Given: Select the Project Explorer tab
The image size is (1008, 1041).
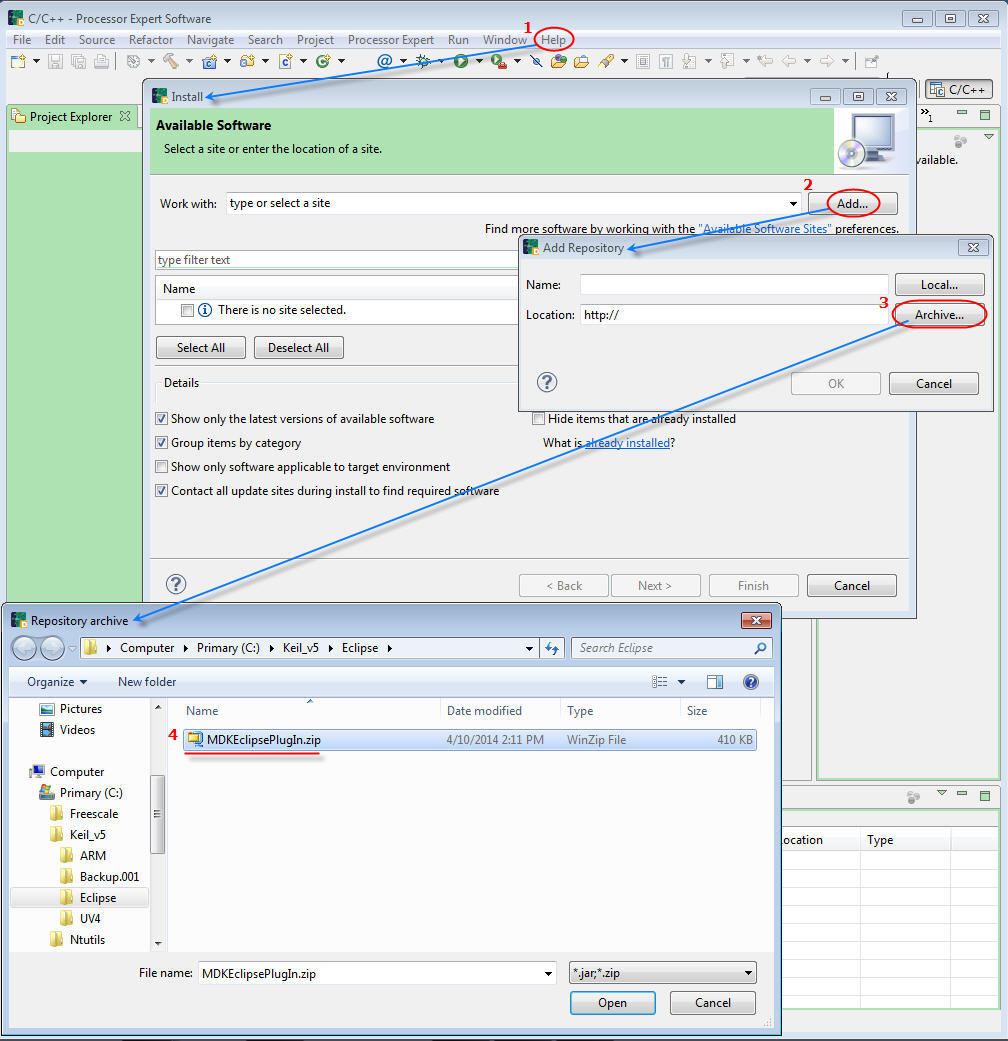Looking at the screenshot, I should pos(70,117).
